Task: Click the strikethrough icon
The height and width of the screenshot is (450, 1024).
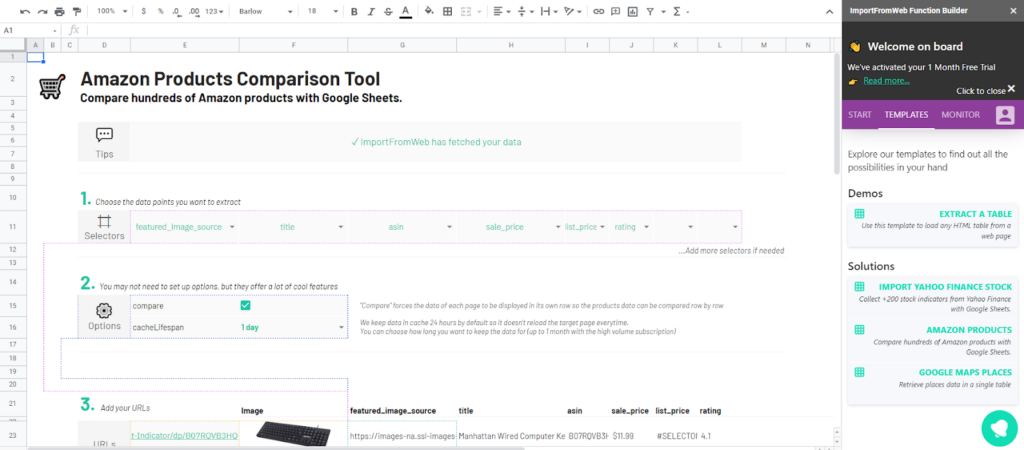Action: click(x=387, y=12)
